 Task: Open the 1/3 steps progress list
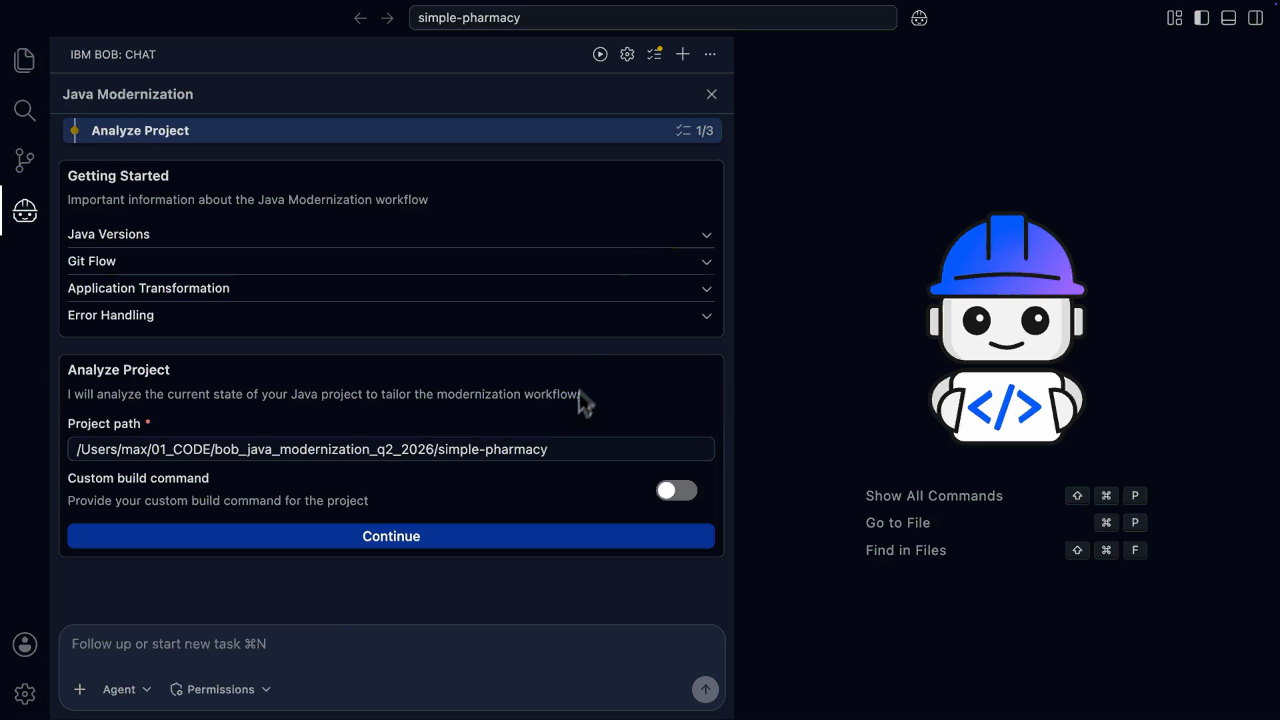(x=695, y=131)
